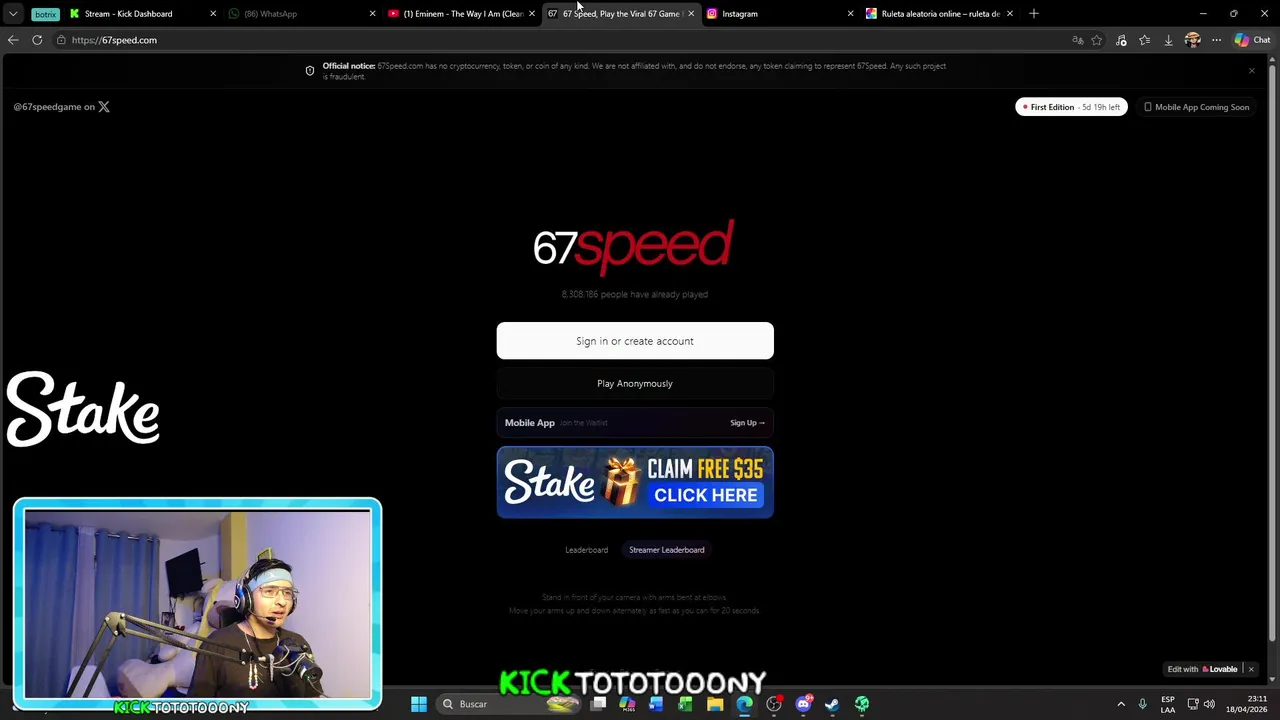Screen dimensions: 1280x720
Task: Switch to the Eminem YouTube tab
Action: pos(462,14)
